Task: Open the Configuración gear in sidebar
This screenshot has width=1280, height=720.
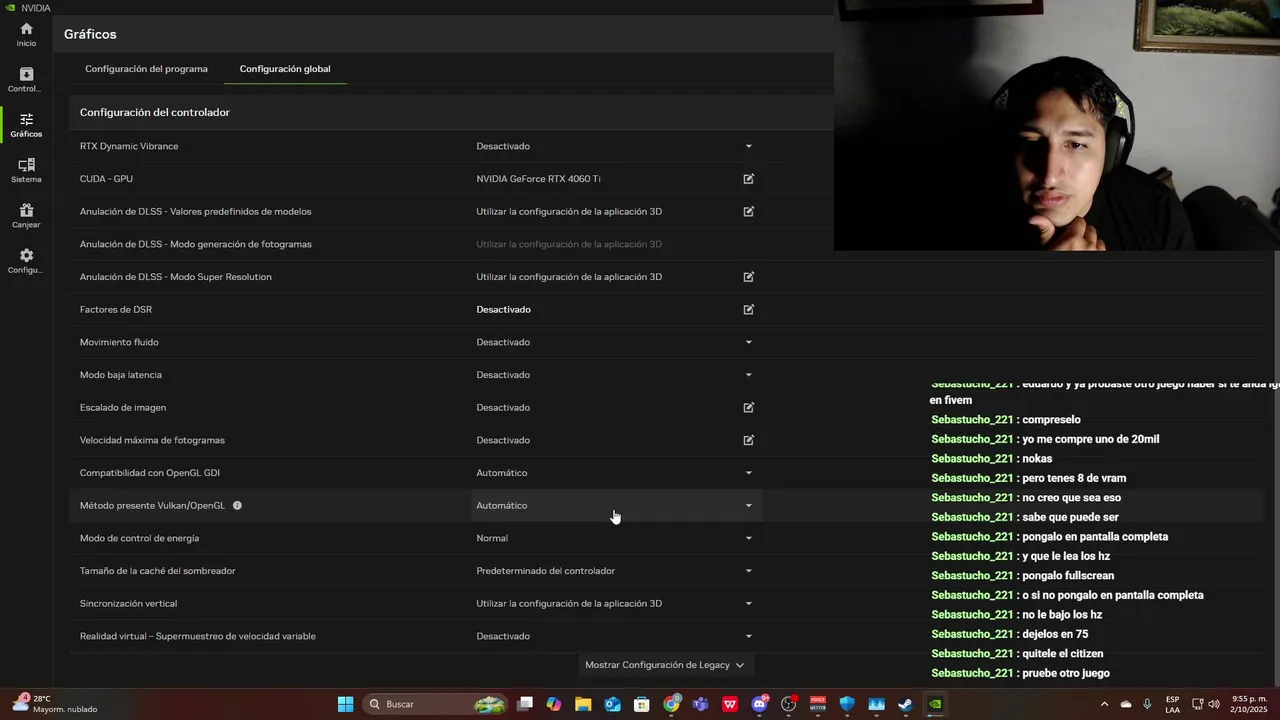Action: coord(26,261)
